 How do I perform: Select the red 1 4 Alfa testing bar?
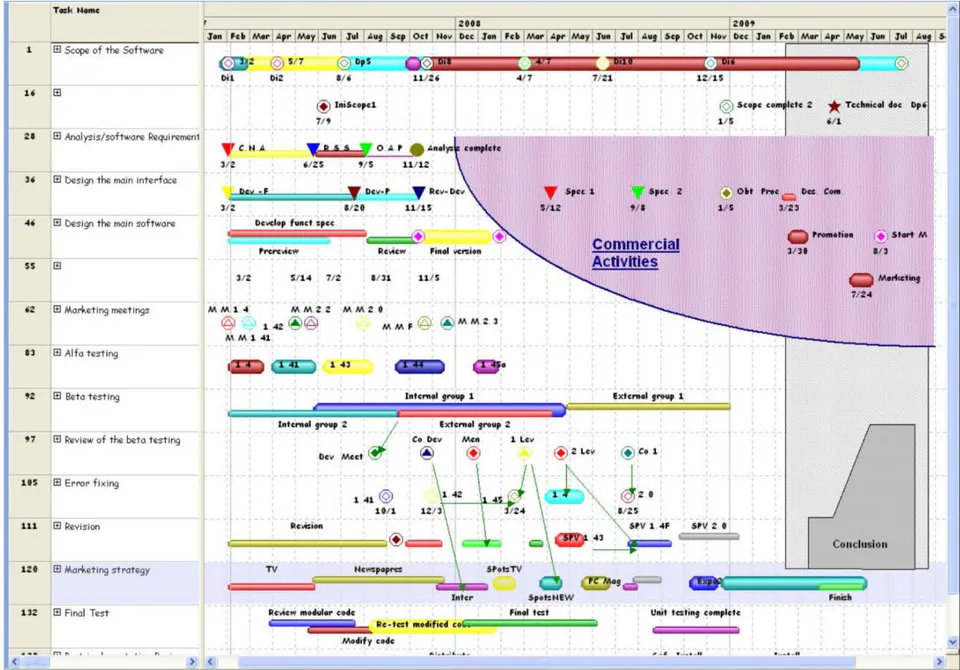tap(246, 366)
